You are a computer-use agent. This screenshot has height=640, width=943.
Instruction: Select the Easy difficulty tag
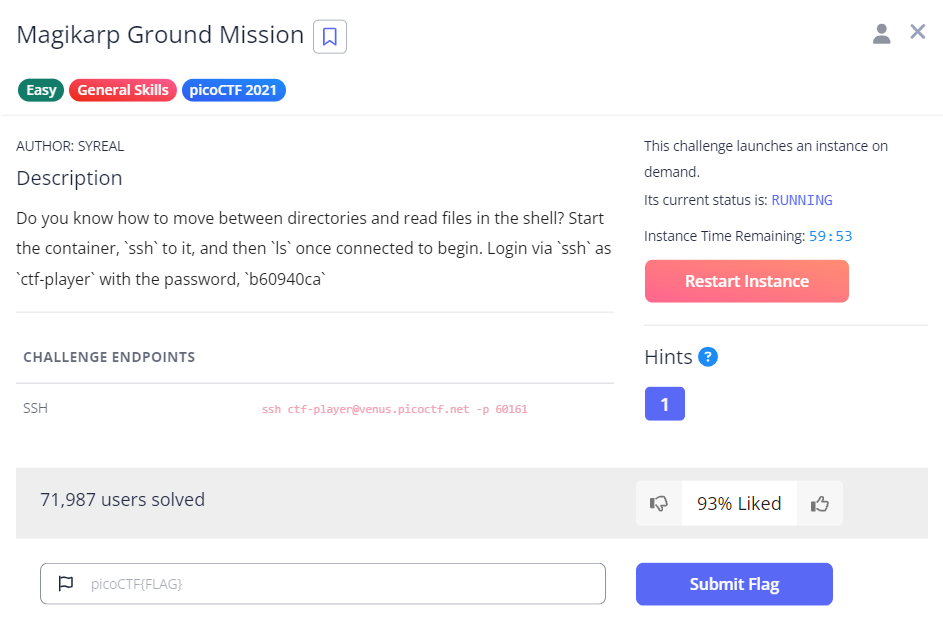(41, 90)
